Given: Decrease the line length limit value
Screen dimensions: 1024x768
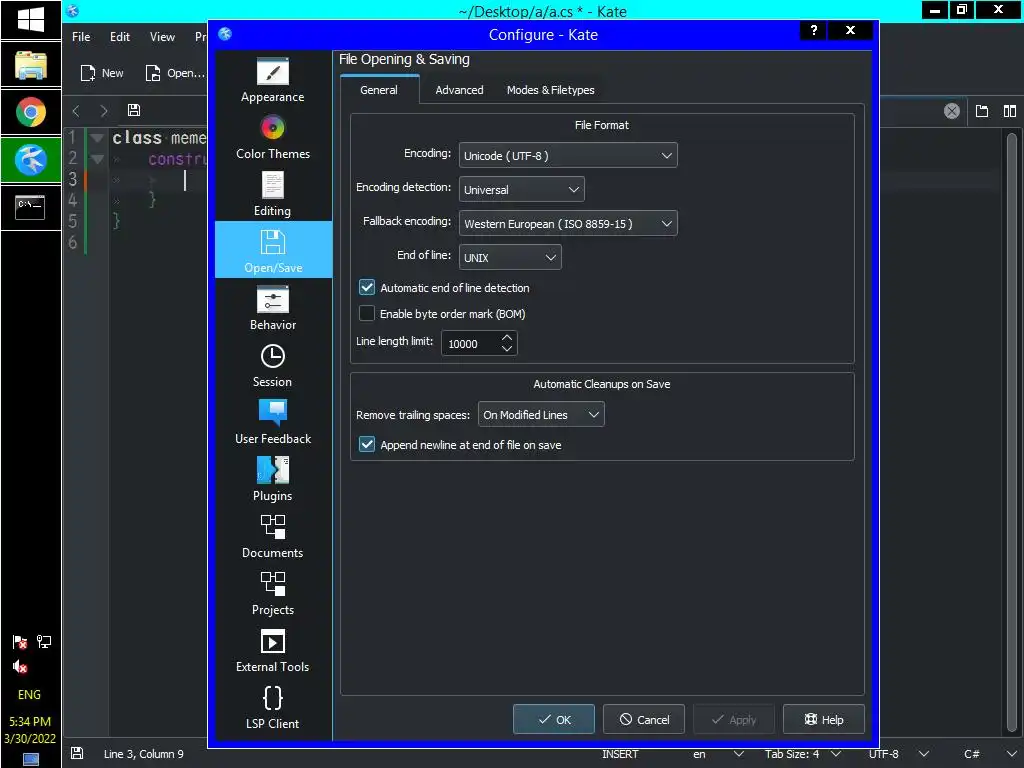Looking at the screenshot, I should coord(507,349).
